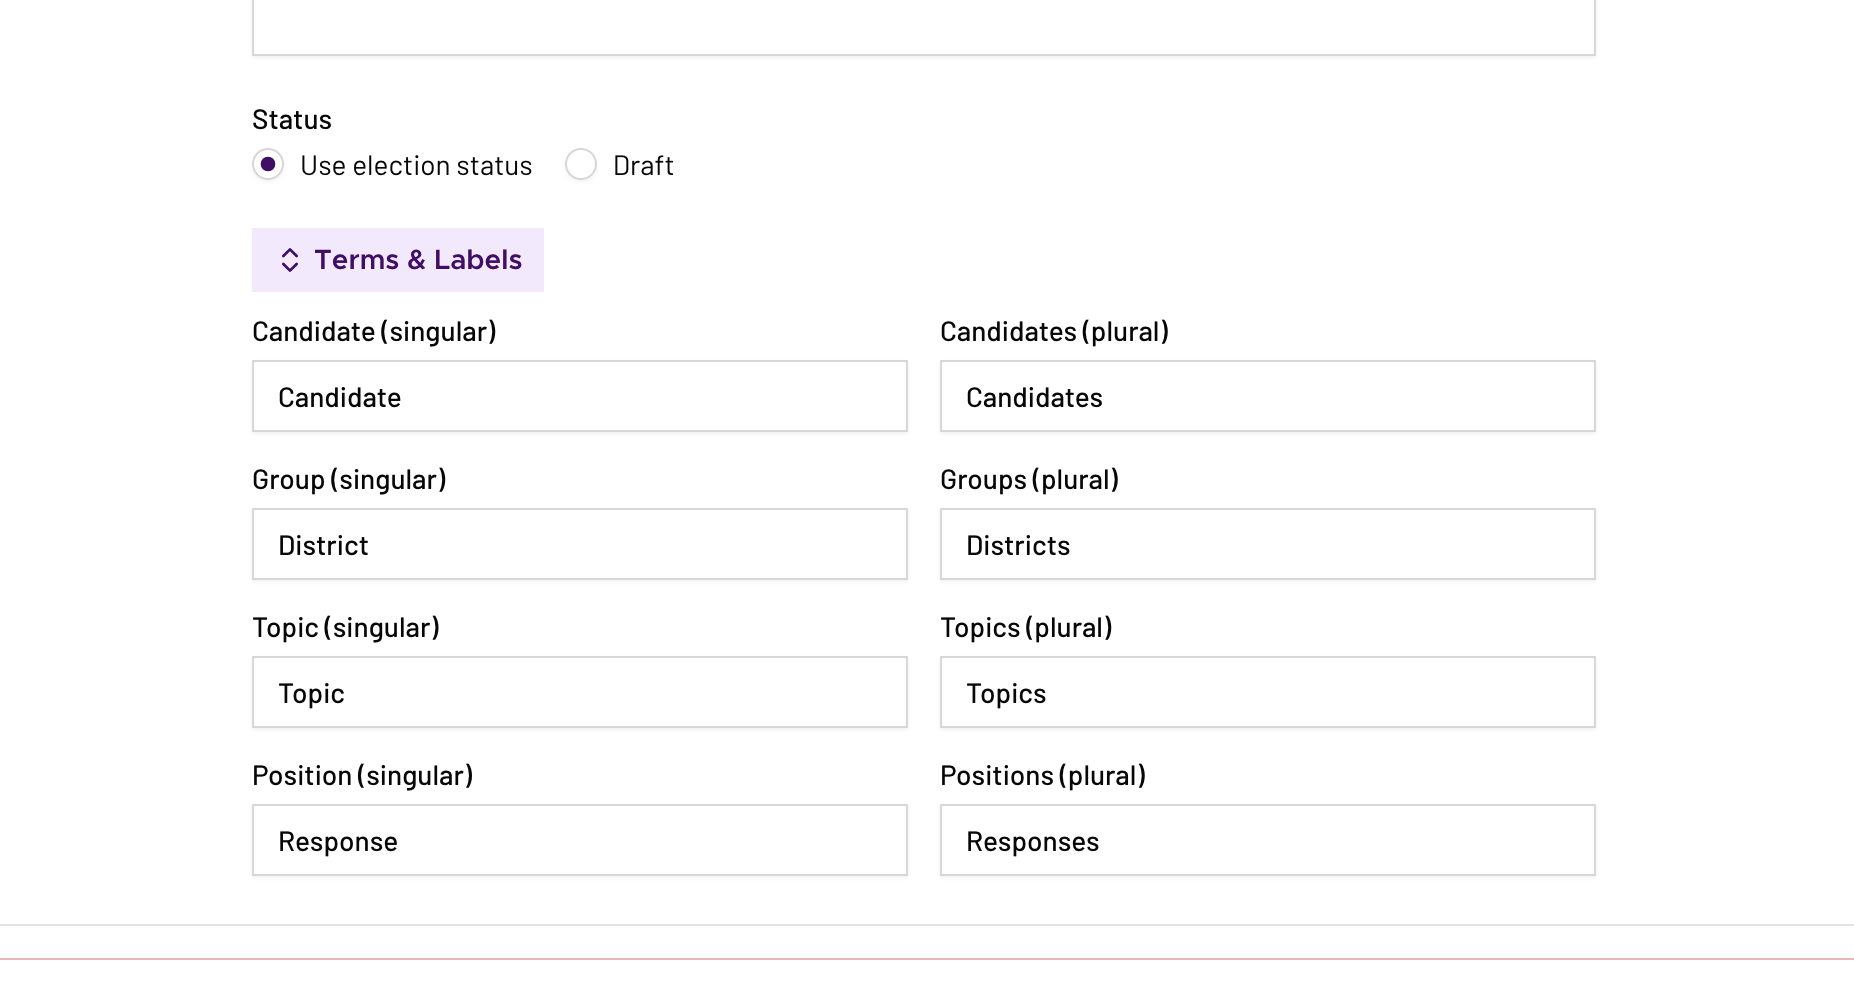Click the up-down chevron icon beside Terms & Labels
This screenshot has width=1854, height=982.
(x=289, y=260)
